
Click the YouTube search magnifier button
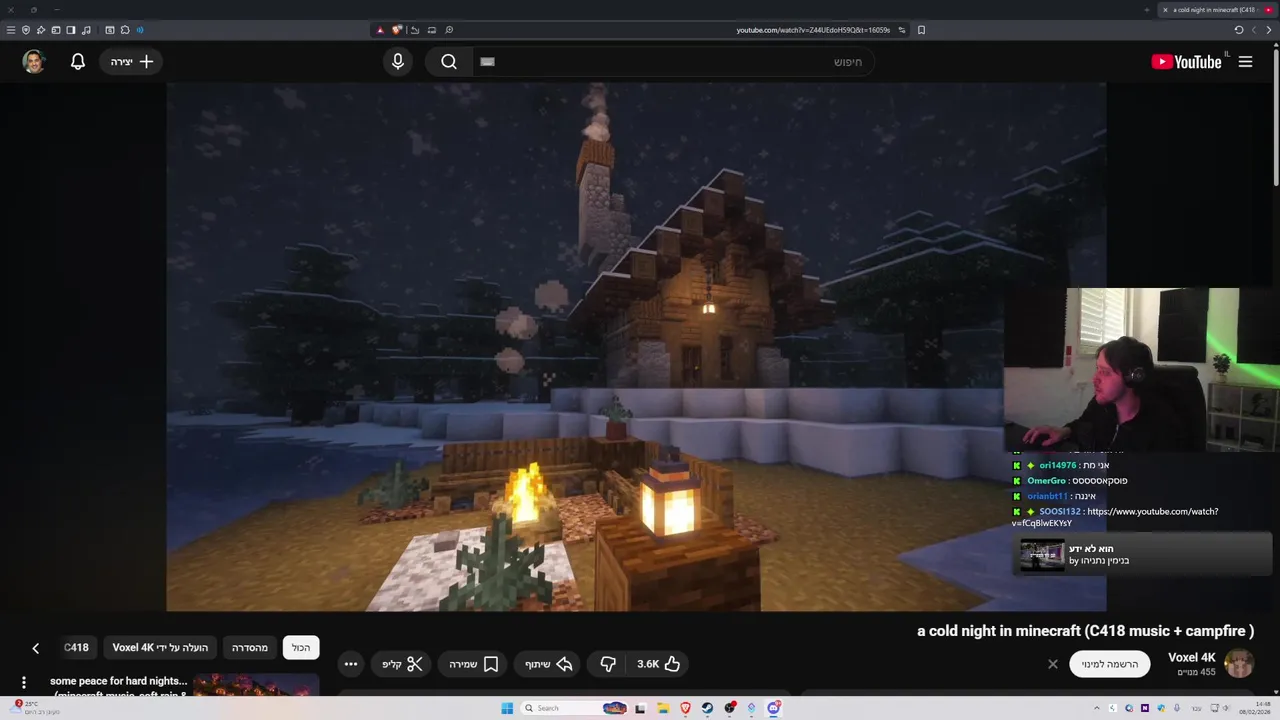449,62
